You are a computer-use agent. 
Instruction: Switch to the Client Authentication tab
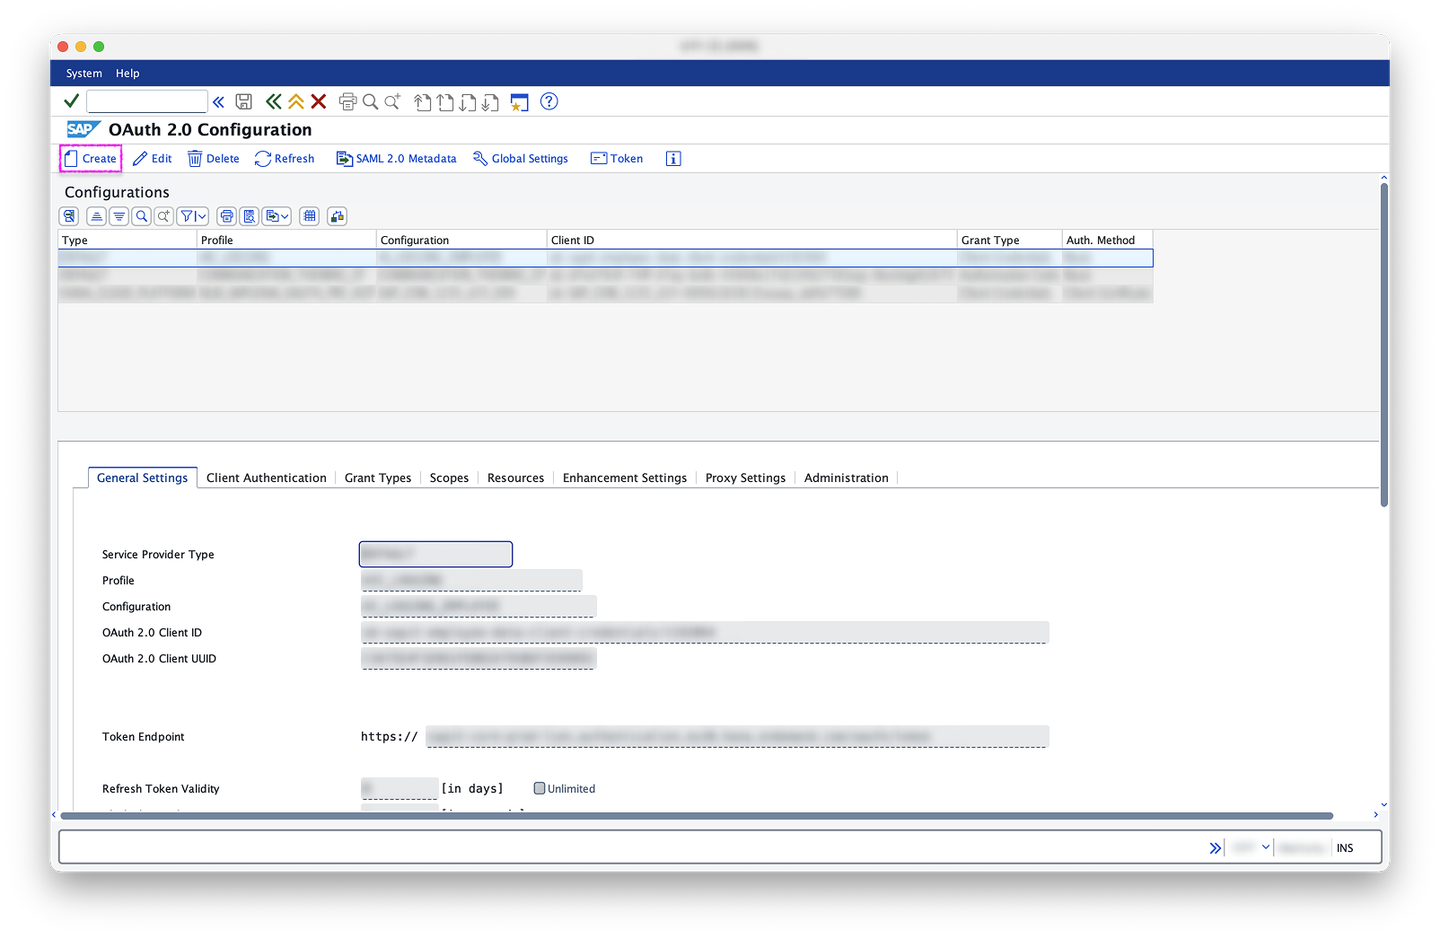[266, 478]
